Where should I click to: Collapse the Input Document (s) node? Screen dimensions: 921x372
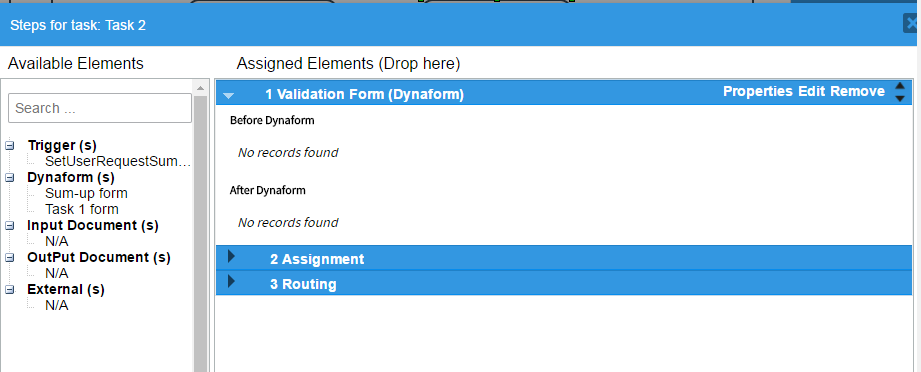click(10, 226)
